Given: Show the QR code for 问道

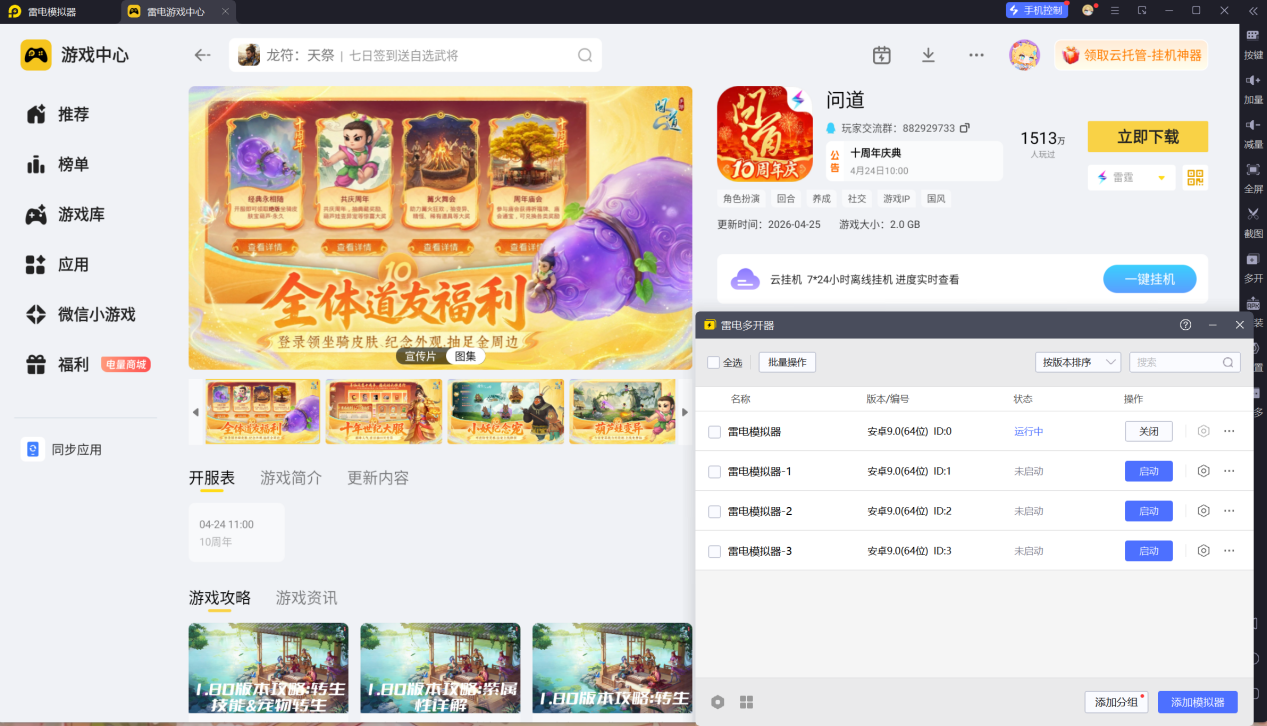Looking at the screenshot, I should point(1195,177).
